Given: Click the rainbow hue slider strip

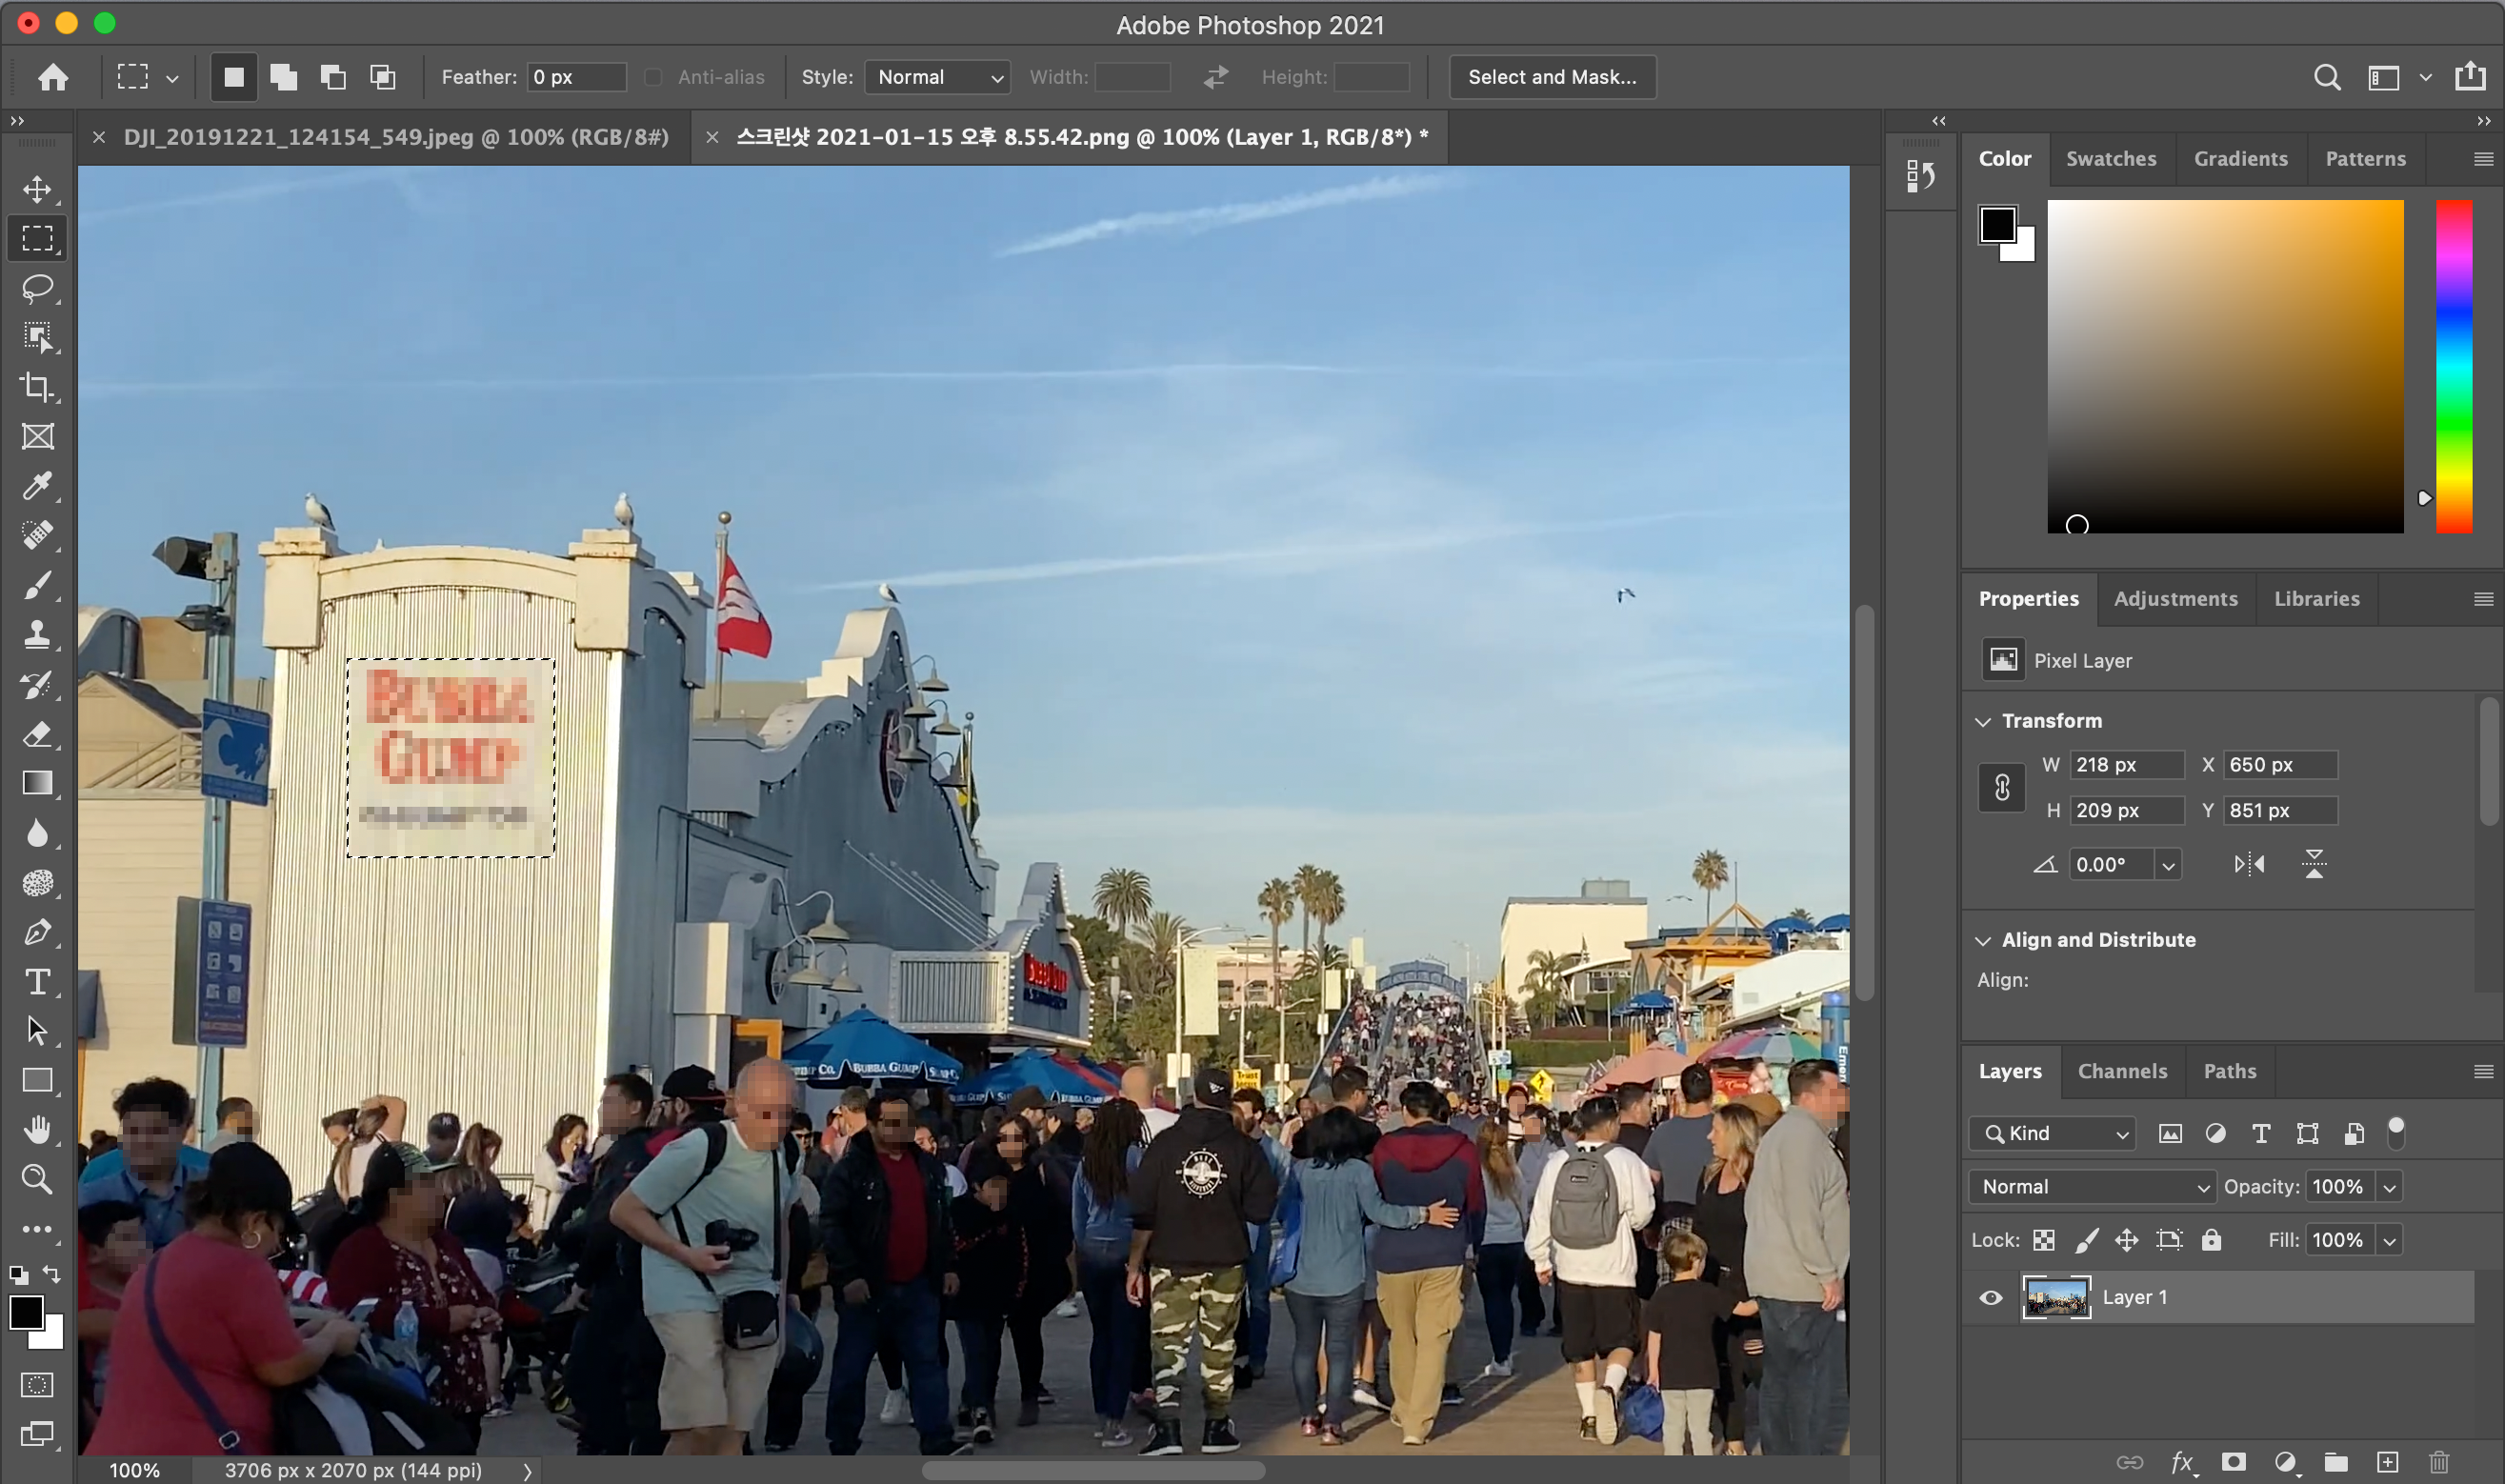Looking at the screenshot, I should pos(2453,366).
